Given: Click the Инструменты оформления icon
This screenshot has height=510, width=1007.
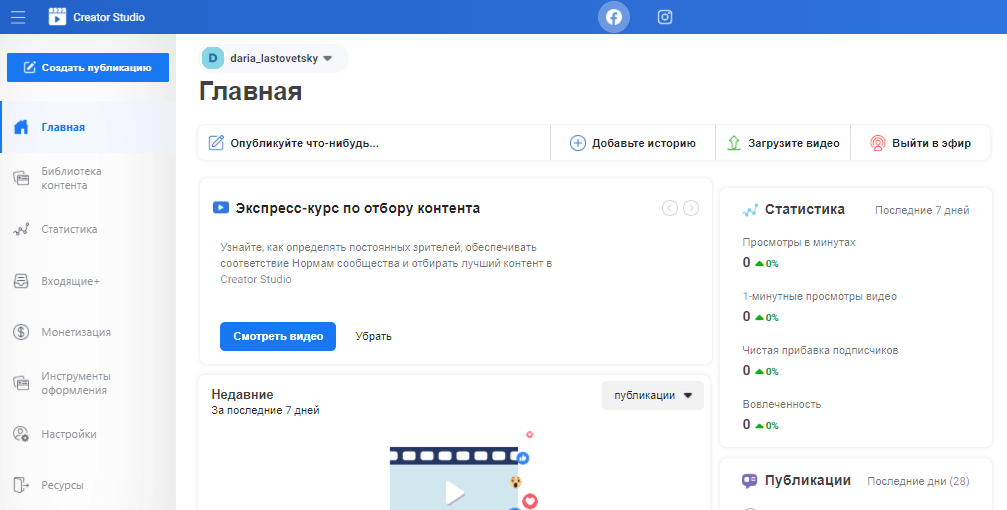Looking at the screenshot, I should coord(21,383).
